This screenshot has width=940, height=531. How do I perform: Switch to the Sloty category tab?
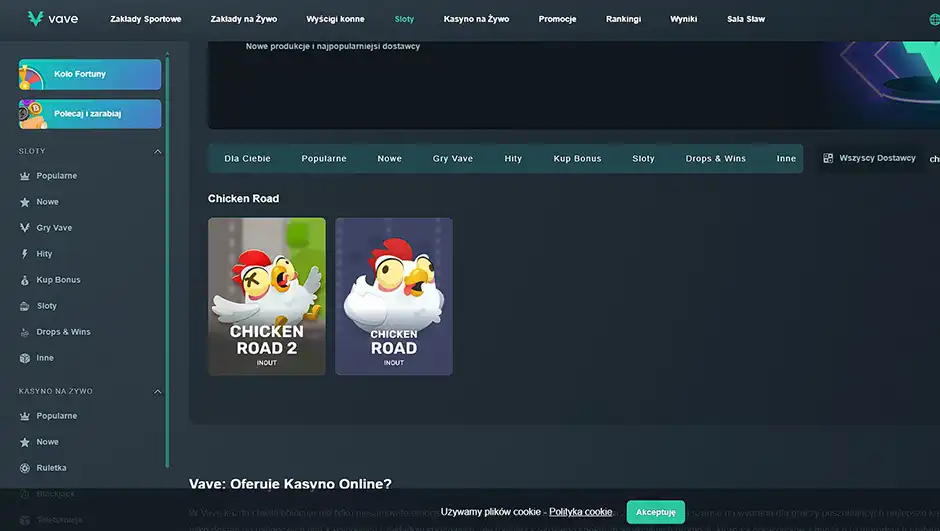pyautogui.click(x=643, y=159)
